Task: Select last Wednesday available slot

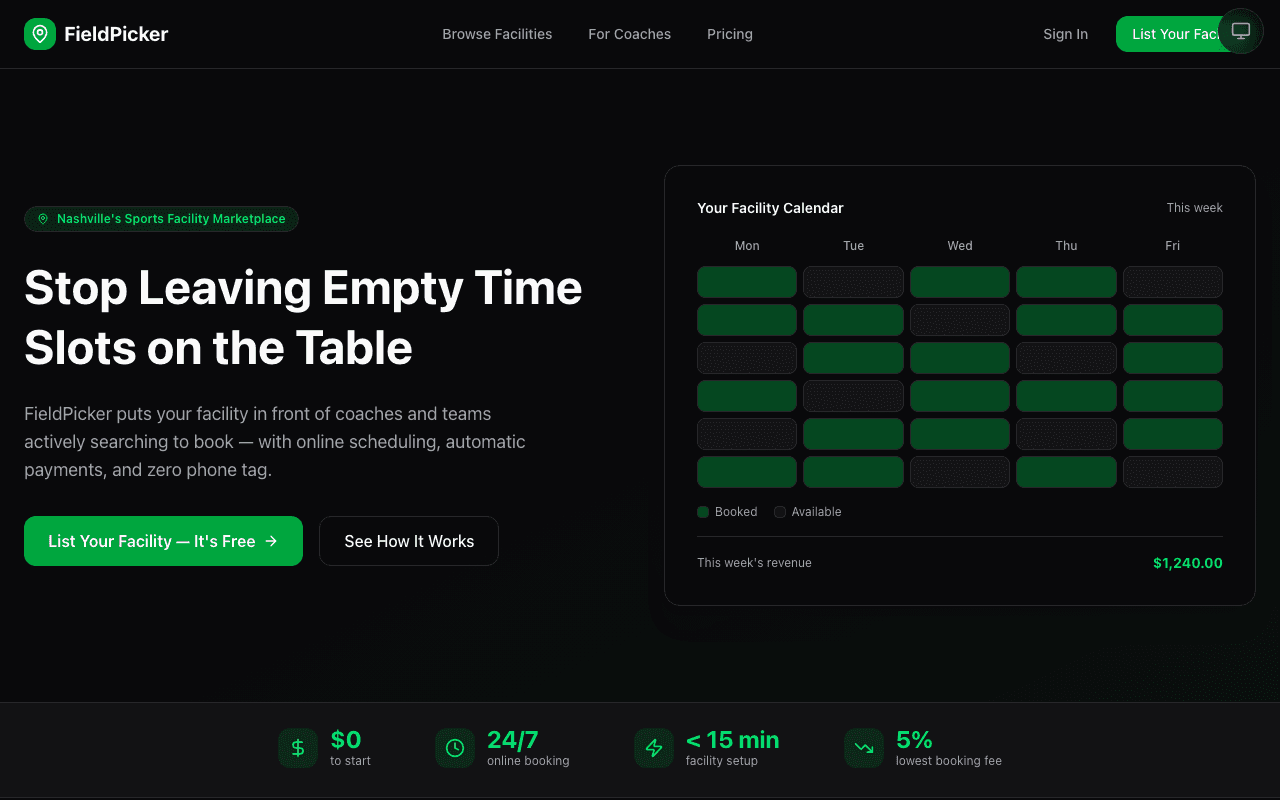Action: pos(960,472)
